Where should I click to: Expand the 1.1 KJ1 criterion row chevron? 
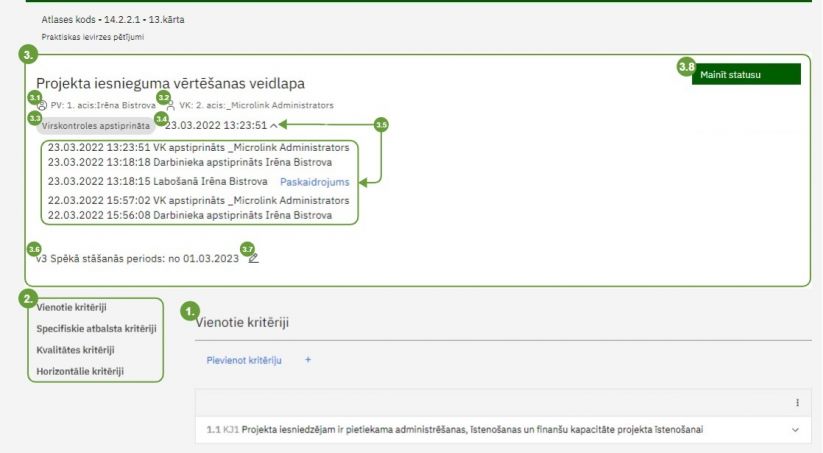click(795, 430)
